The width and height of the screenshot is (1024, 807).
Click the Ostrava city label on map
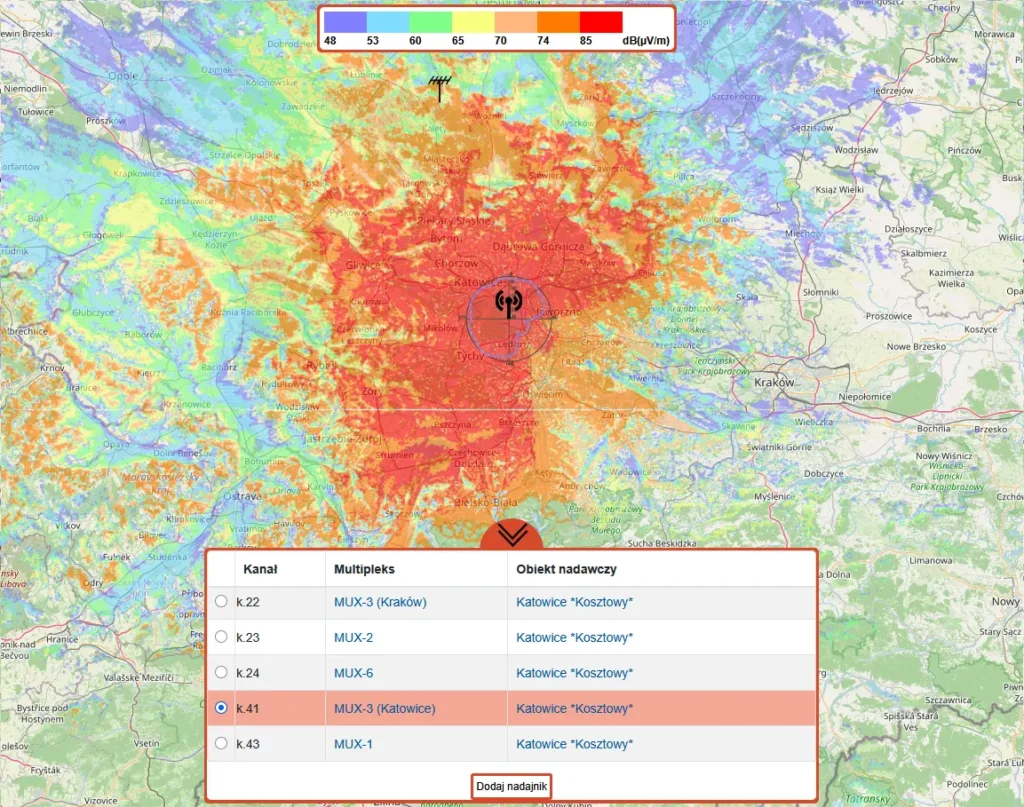242,496
